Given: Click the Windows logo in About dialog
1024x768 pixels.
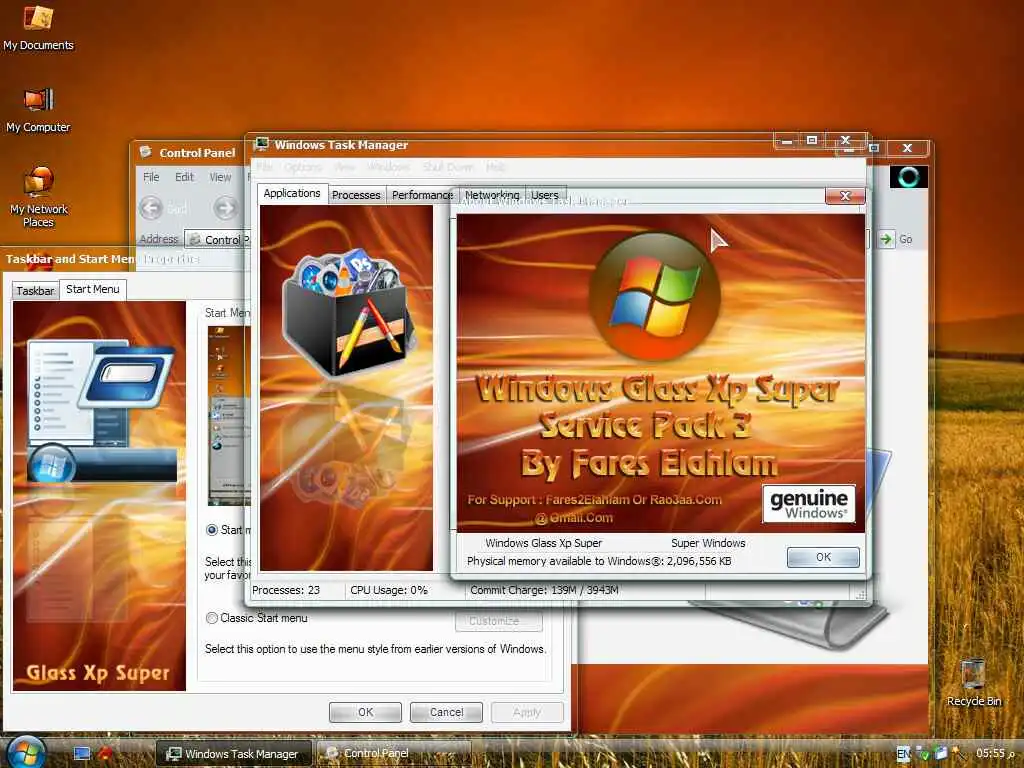Looking at the screenshot, I should point(655,296).
